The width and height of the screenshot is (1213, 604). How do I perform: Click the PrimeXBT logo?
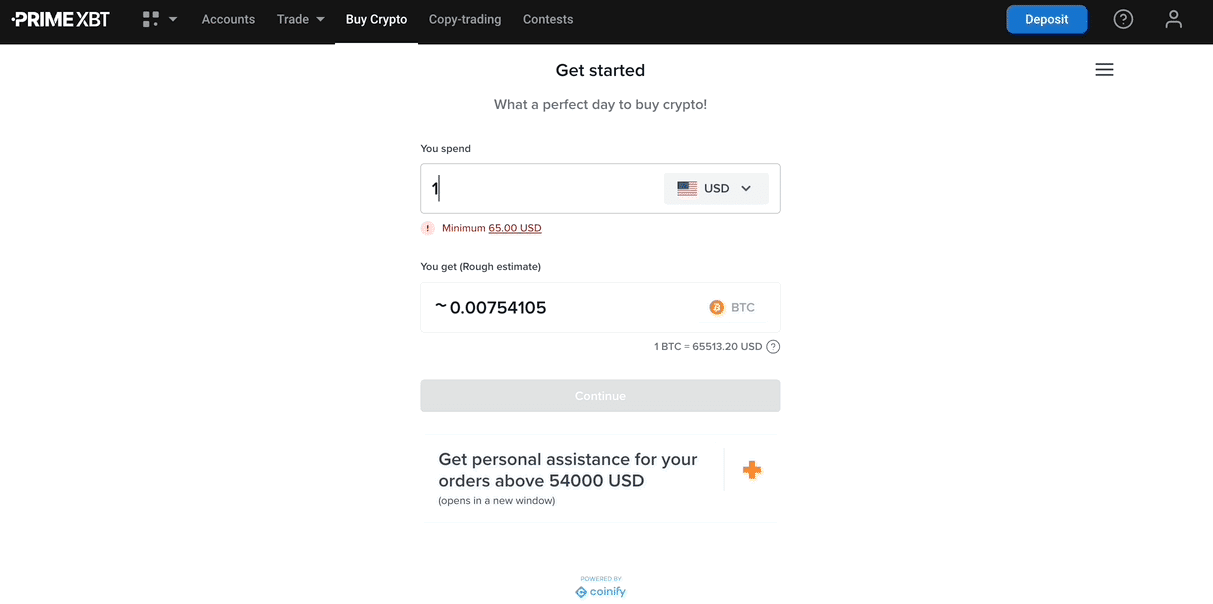pos(60,18)
